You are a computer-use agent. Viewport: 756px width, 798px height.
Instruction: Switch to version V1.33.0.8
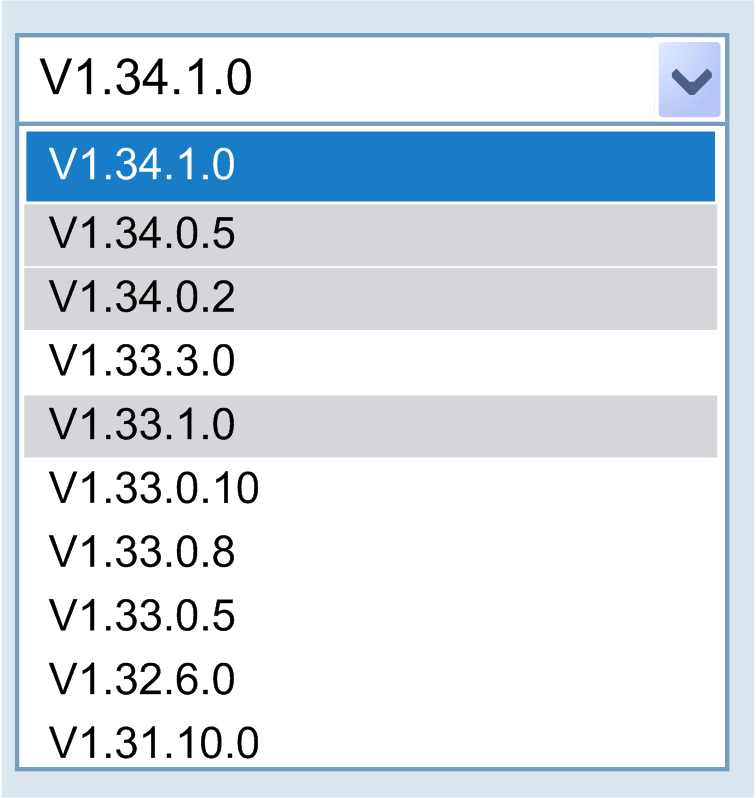[370, 553]
